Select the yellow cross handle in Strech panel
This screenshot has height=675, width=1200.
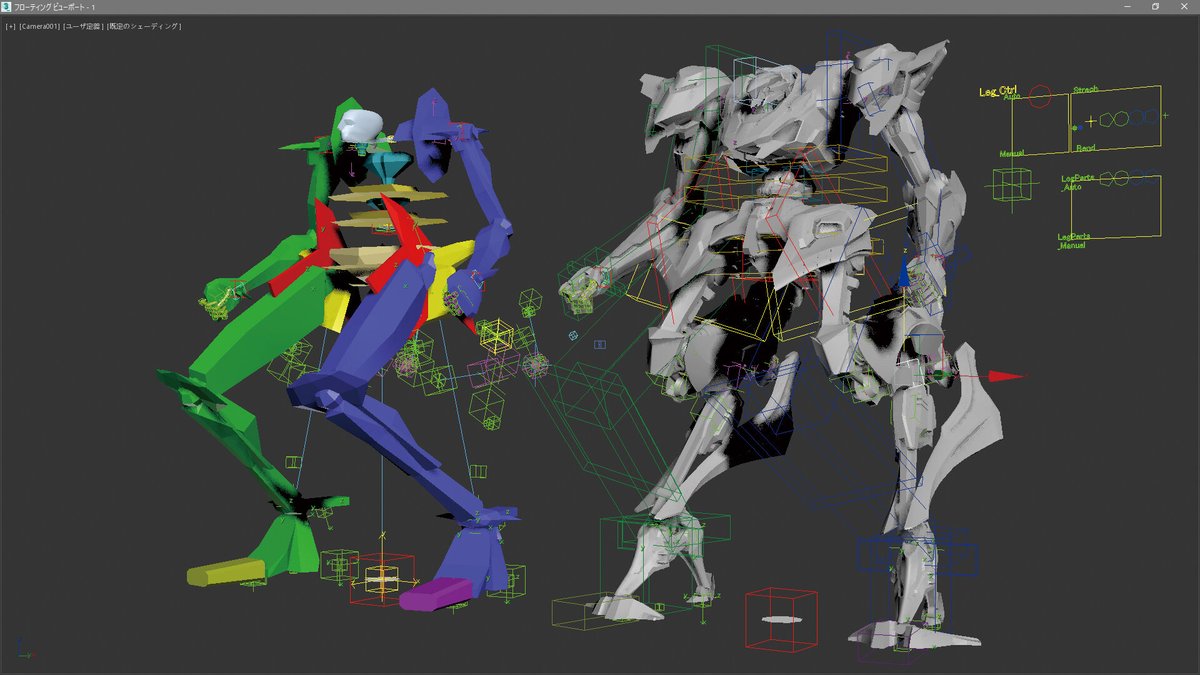point(1090,120)
